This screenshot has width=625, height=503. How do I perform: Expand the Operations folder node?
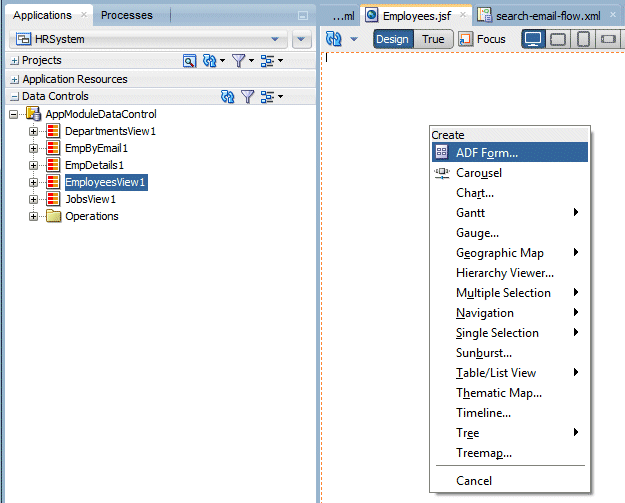pos(33,216)
